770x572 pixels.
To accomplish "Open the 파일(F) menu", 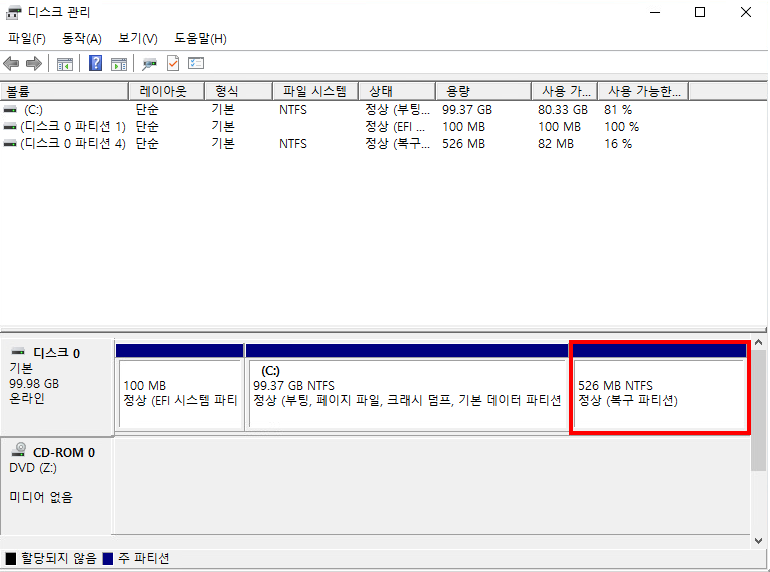I will (27, 38).
